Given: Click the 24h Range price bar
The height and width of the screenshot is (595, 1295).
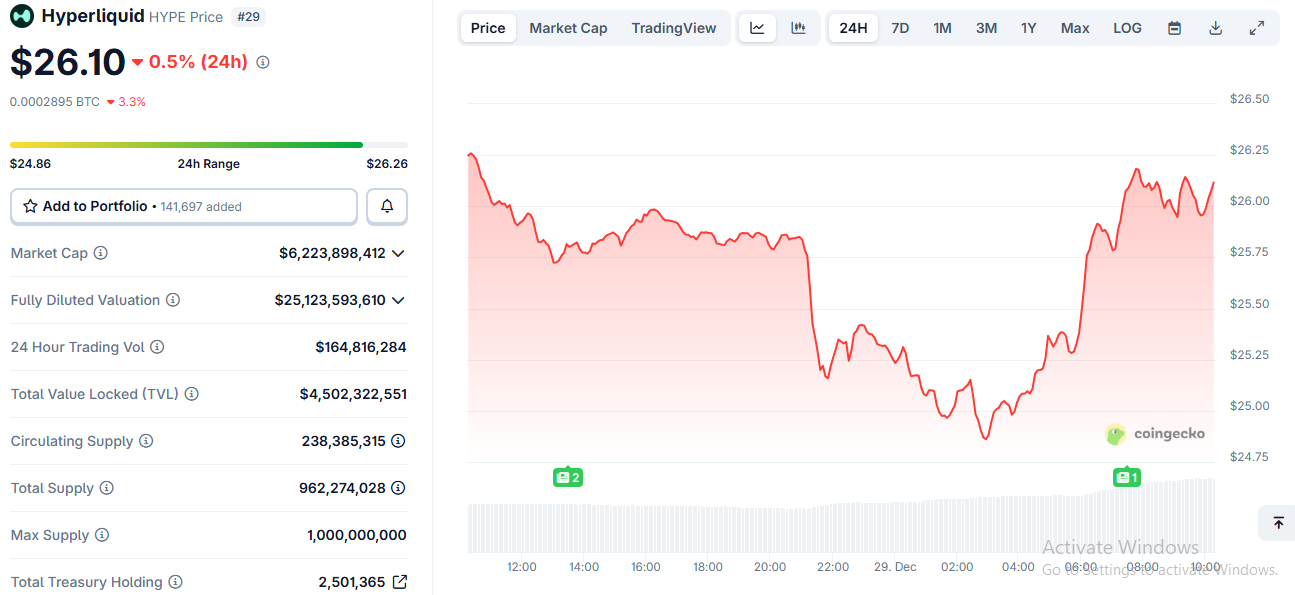Looking at the screenshot, I should click(208, 144).
